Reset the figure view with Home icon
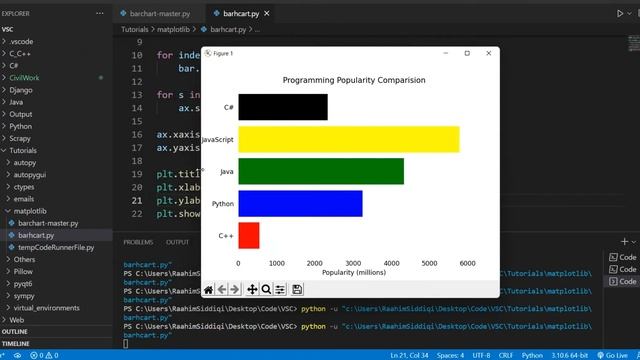 click(x=208, y=289)
